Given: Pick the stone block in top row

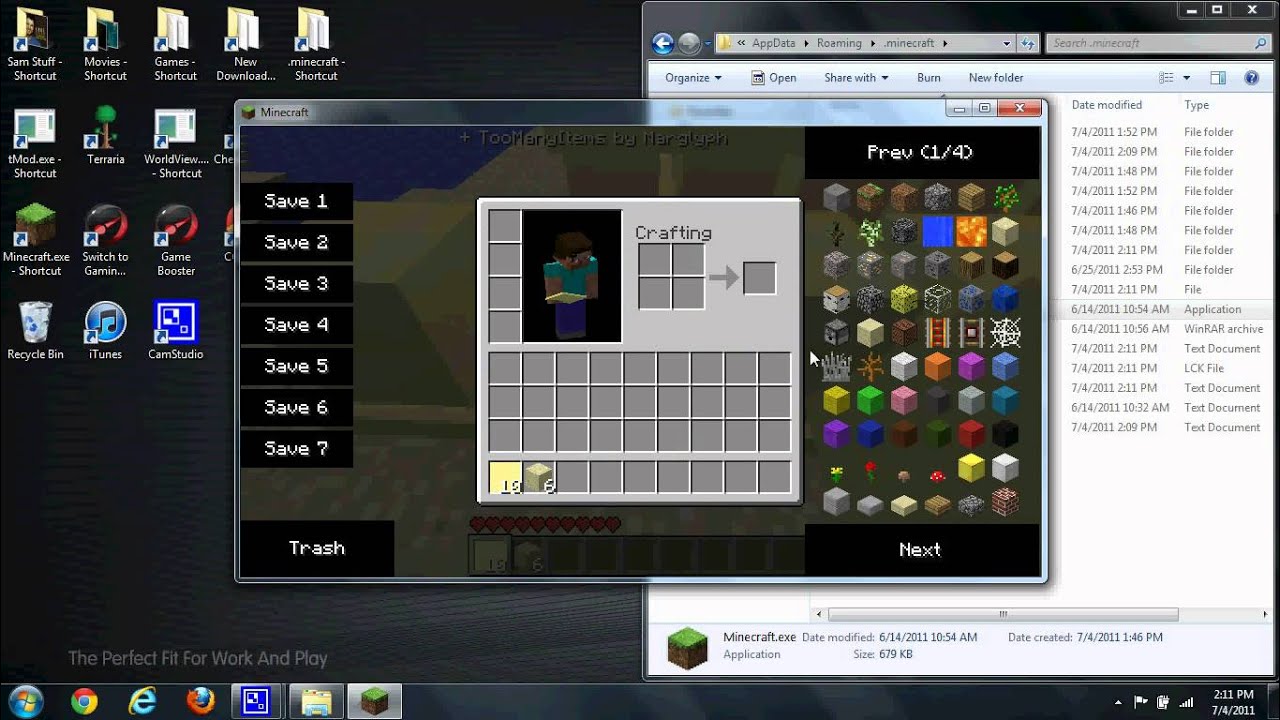Looking at the screenshot, I should pos(836,197).
